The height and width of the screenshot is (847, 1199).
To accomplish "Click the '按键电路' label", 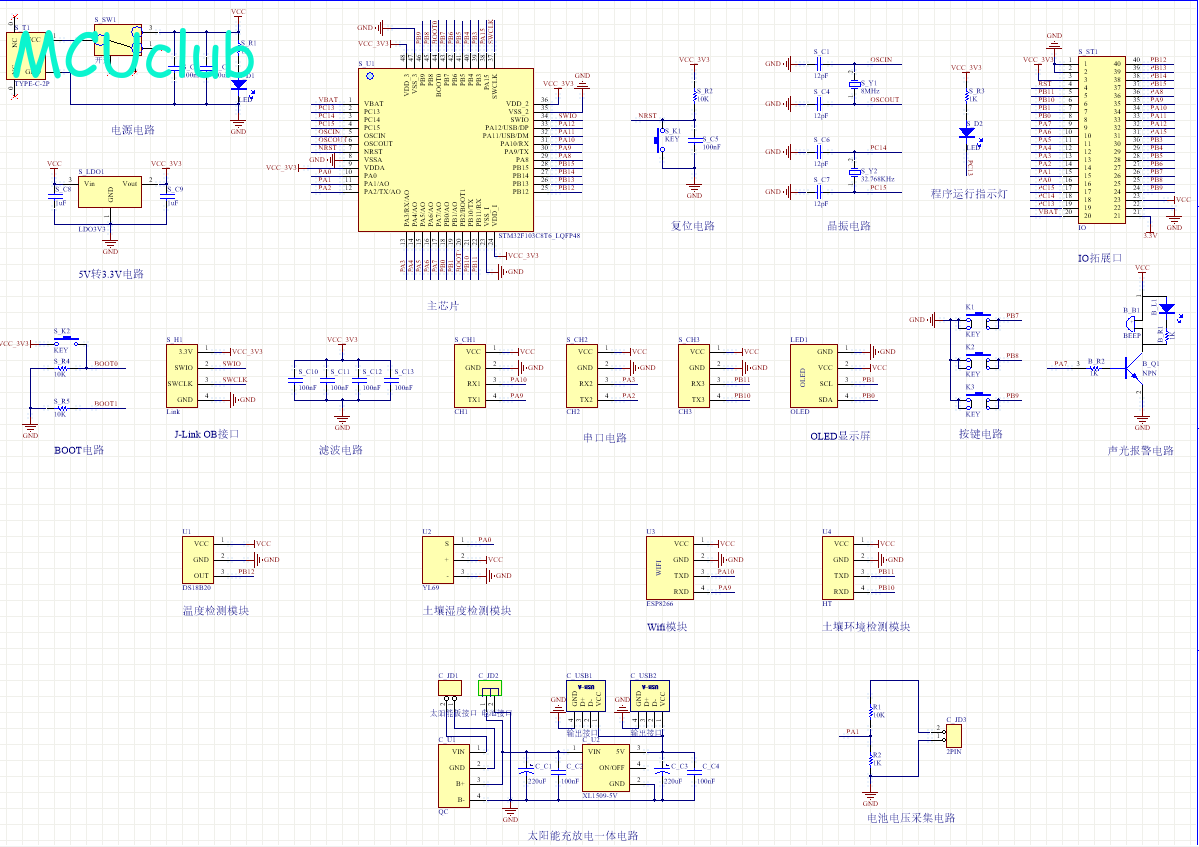I will (981, 434).
